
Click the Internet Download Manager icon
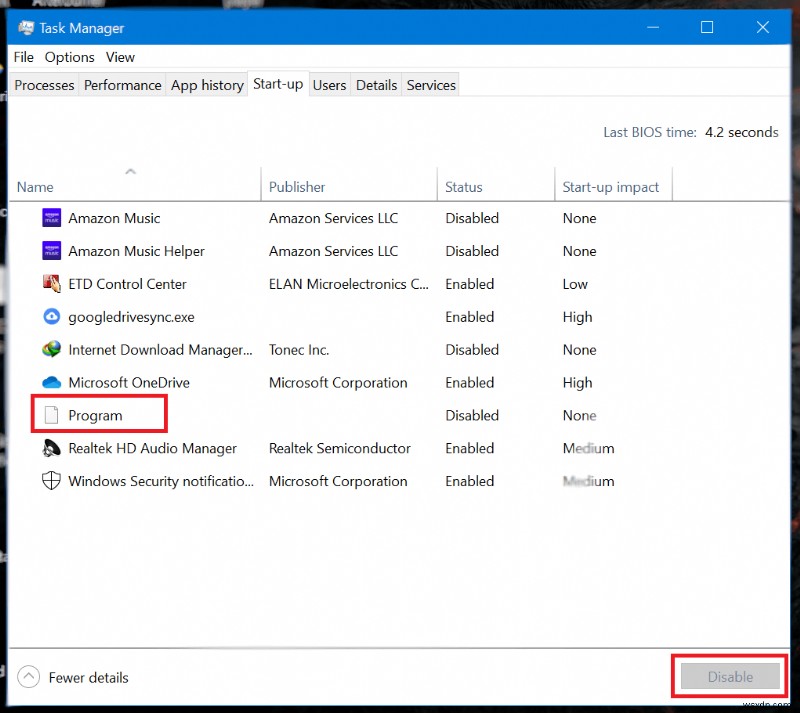point(51,350)
